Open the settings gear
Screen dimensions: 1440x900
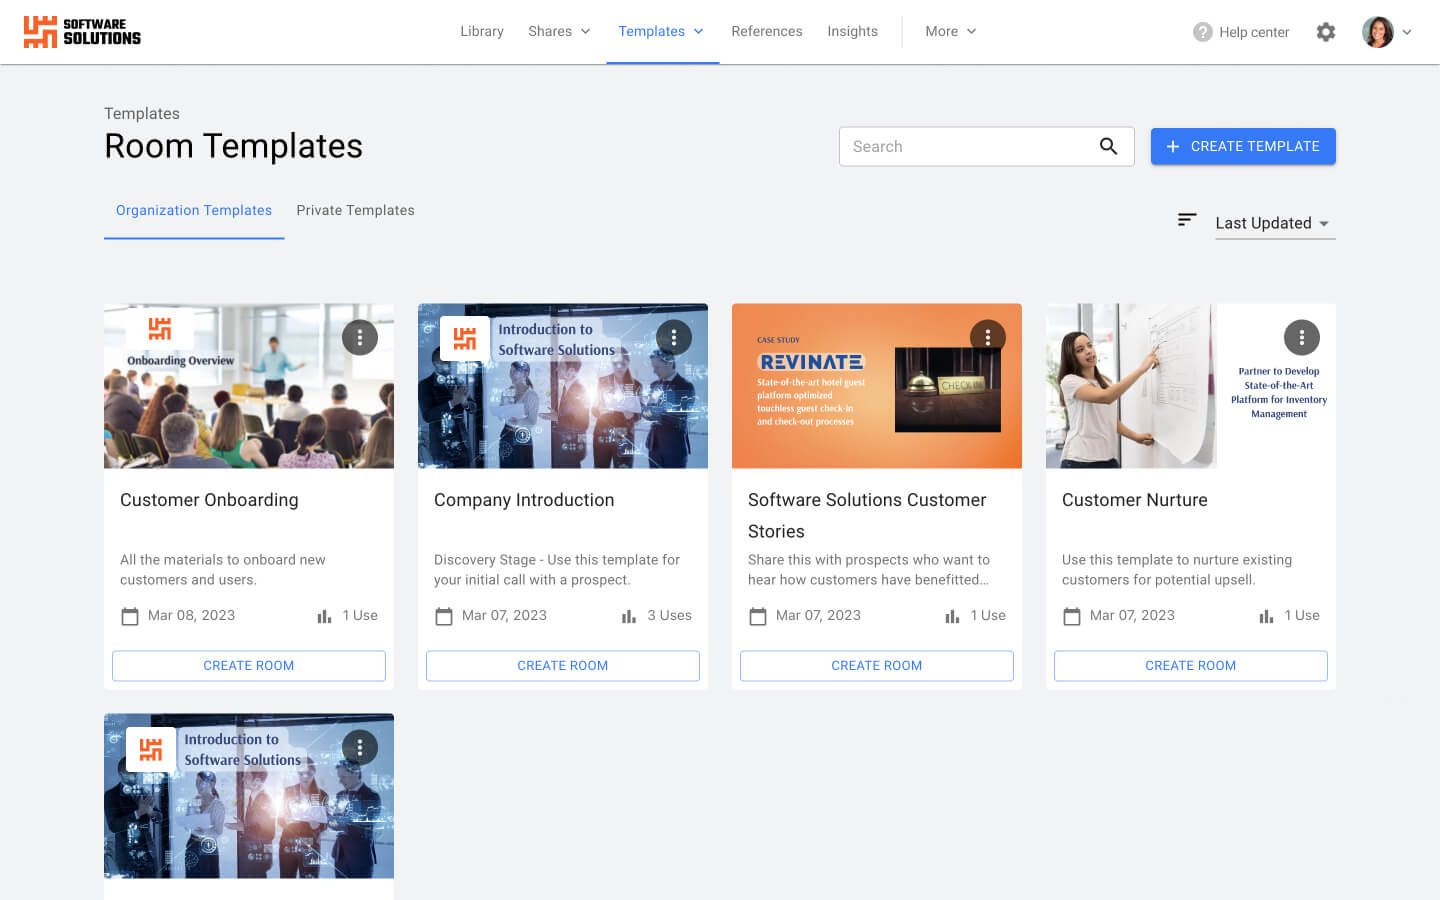coord(1326,31)
